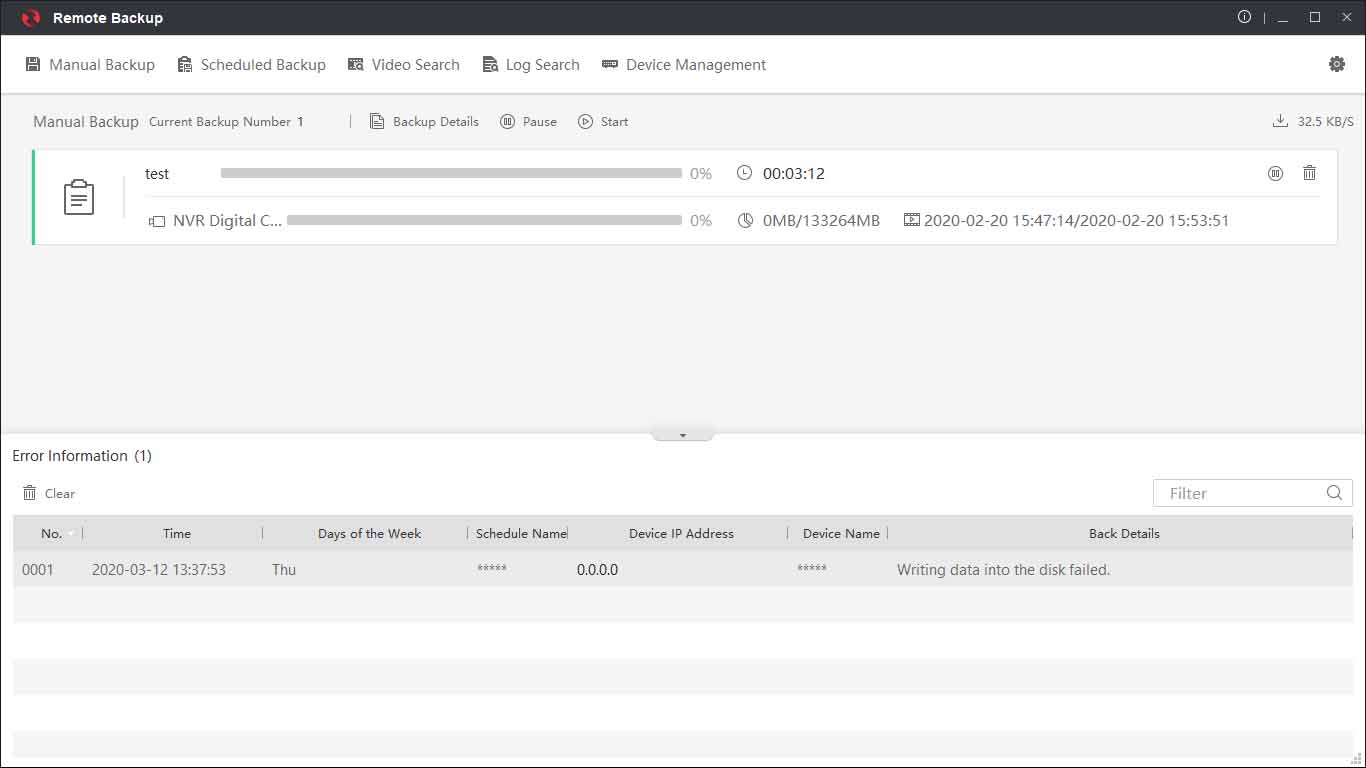Pause all backups from toolbar
The image size is (1366, 768).
(x=529, y=122)
